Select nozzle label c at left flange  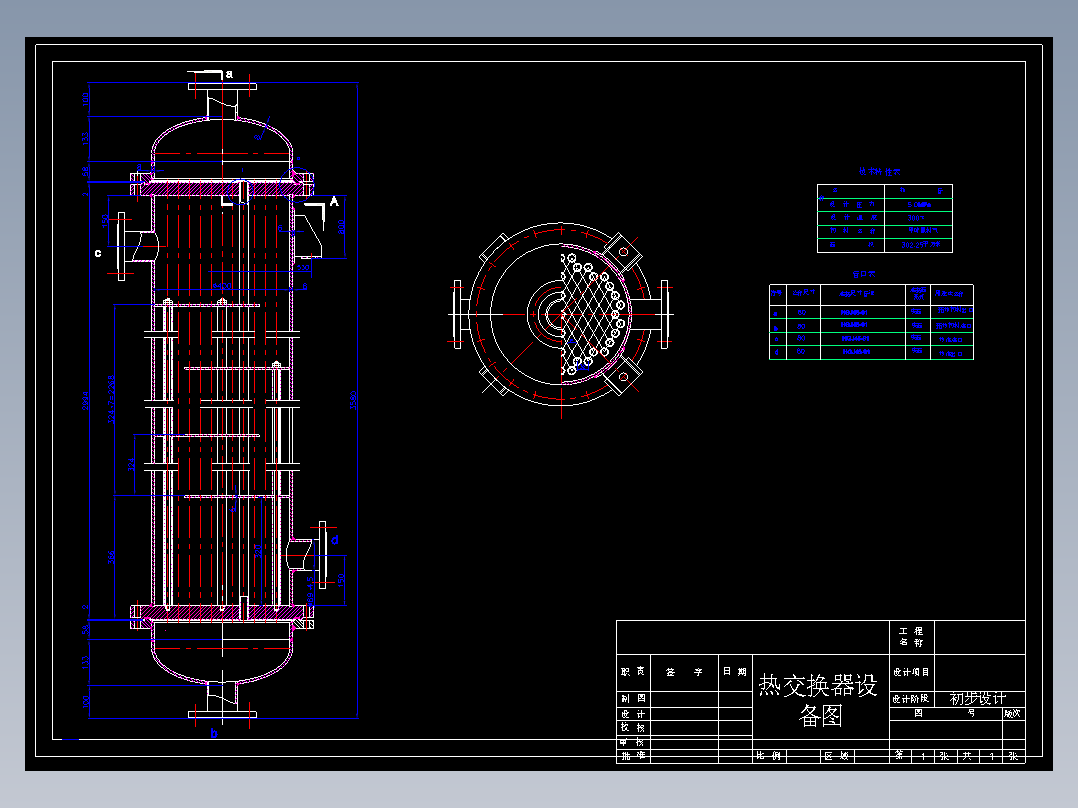pyautogui.click(x=98, y=253)
